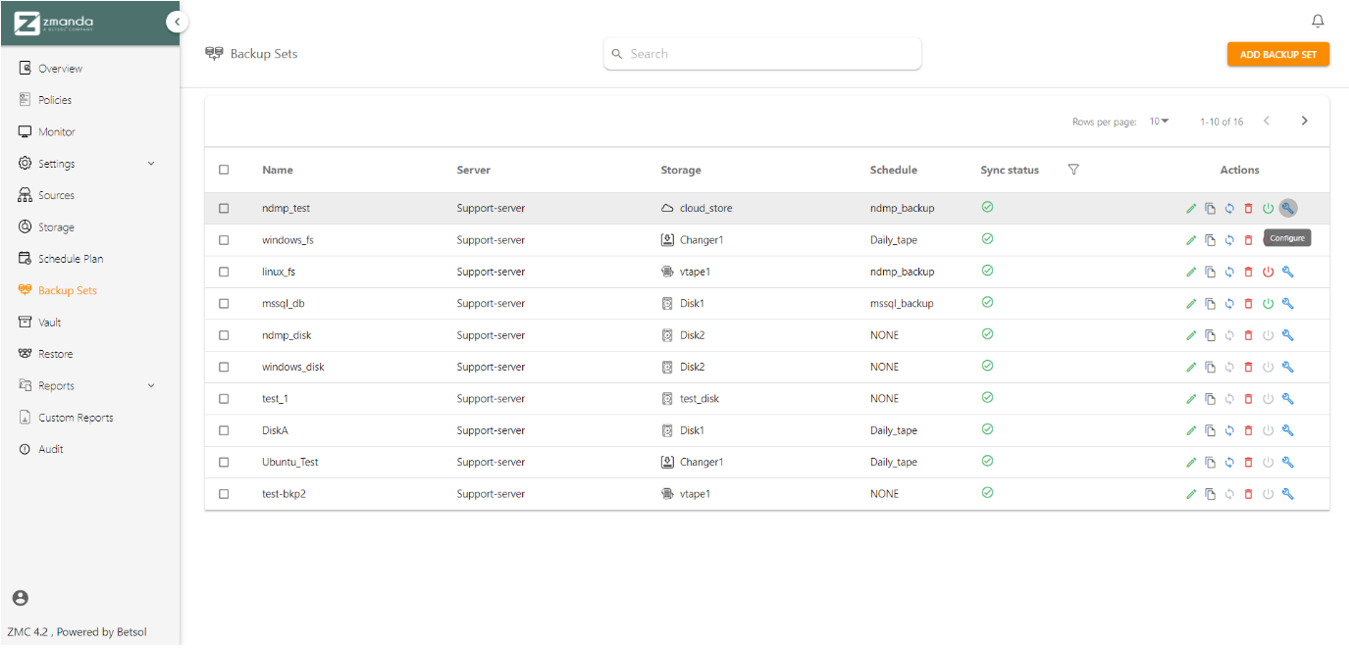This screenshot has width=1349, height=649.
Task: Edit the windows_fs backup set
Action: point(1191,240)
